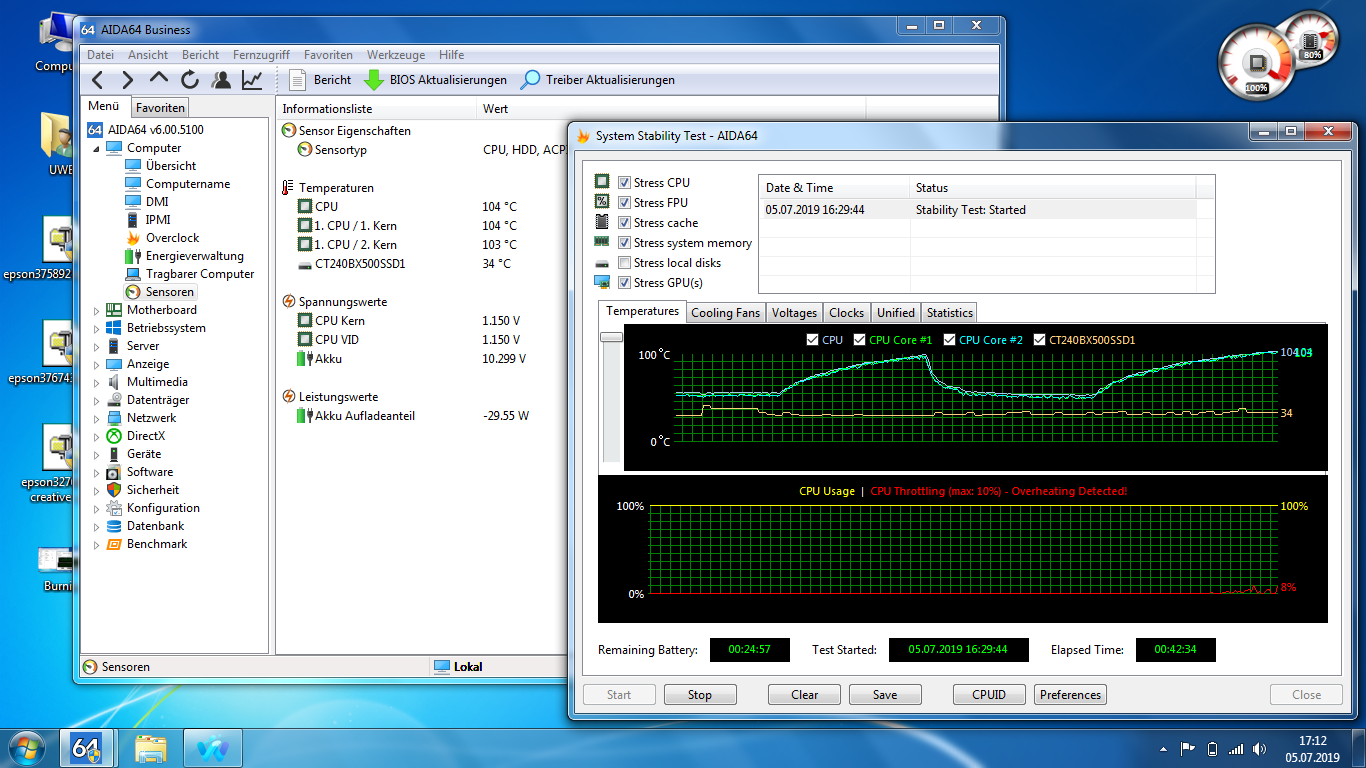Viewport: 1366px width, 768px height.
Task: Open the Werkzeuge menu
Action: (x=396, y=55)
